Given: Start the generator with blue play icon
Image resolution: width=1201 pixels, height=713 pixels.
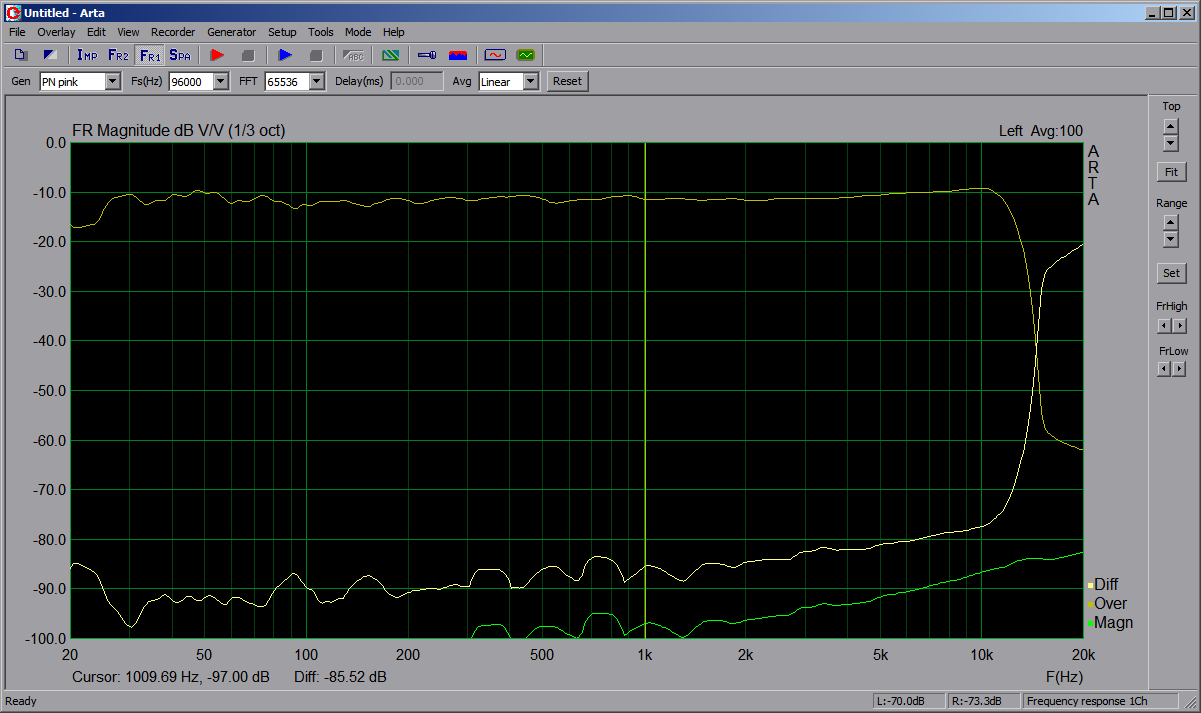Looking at the screenshot, I should 285,55.
